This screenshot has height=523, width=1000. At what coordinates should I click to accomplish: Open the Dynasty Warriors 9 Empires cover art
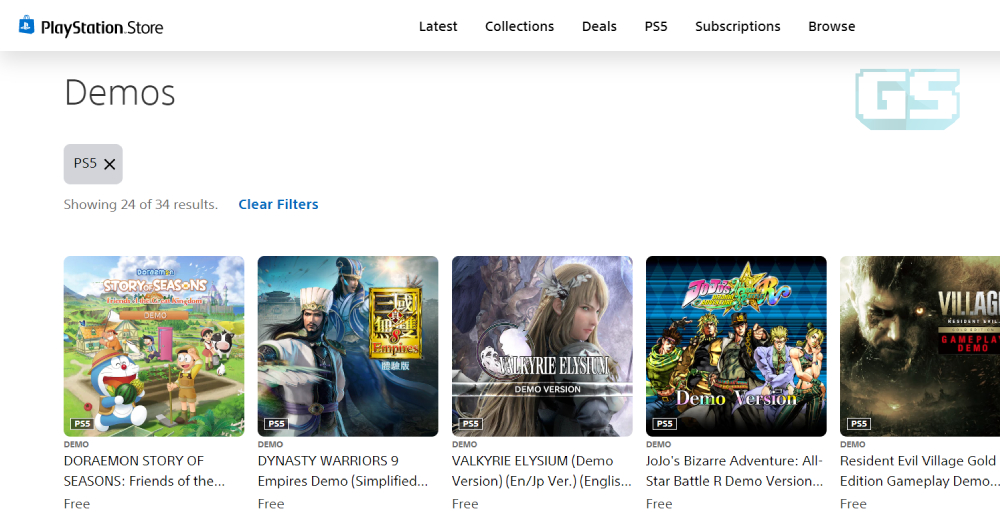[x=348, y=346]
